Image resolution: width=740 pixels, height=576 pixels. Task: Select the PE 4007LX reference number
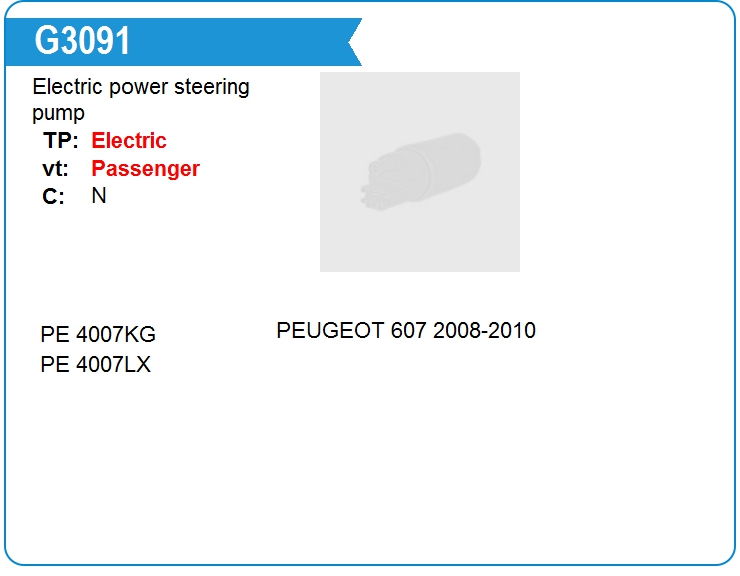tap(96, 364)
